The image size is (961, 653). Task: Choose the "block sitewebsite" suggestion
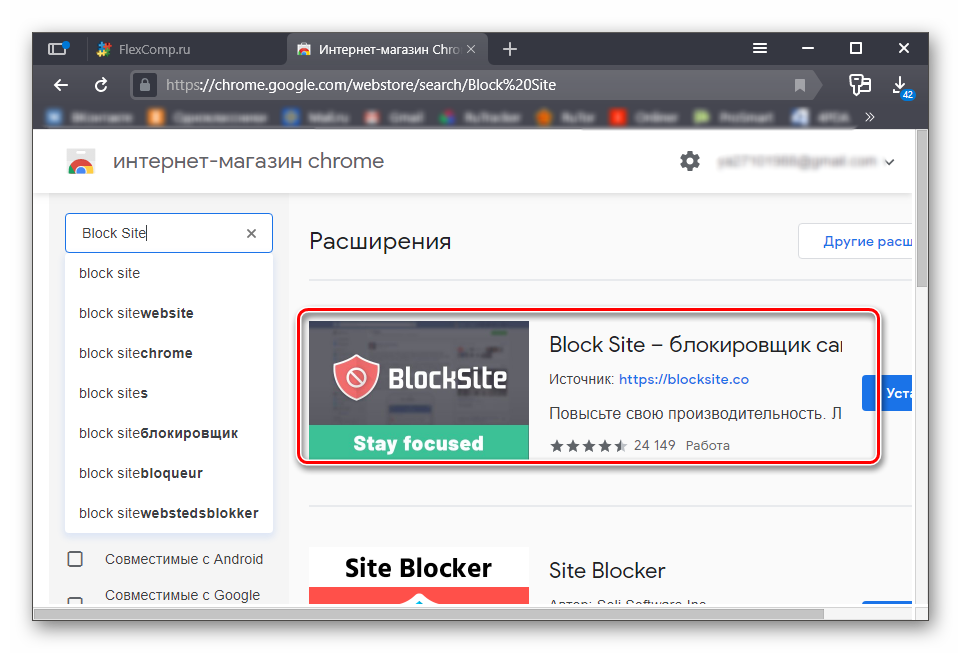(169, 313)
